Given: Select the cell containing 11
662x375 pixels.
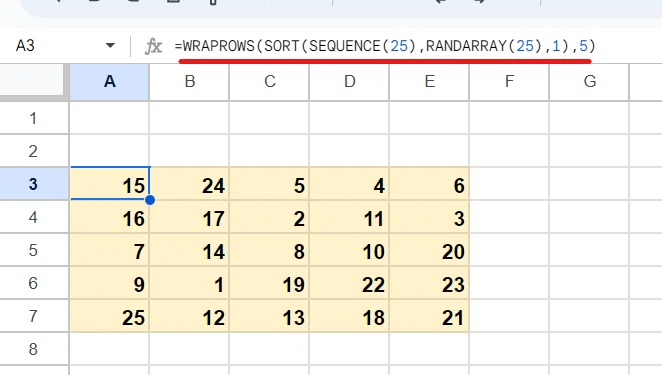Looking at the screenshot, I should tap(349, 217).
